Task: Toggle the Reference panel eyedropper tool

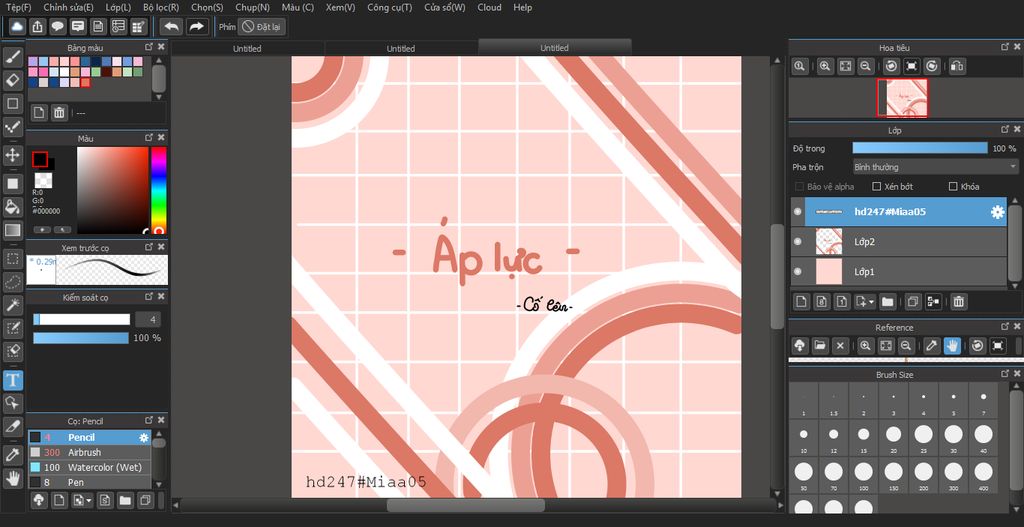Action: 932,345
